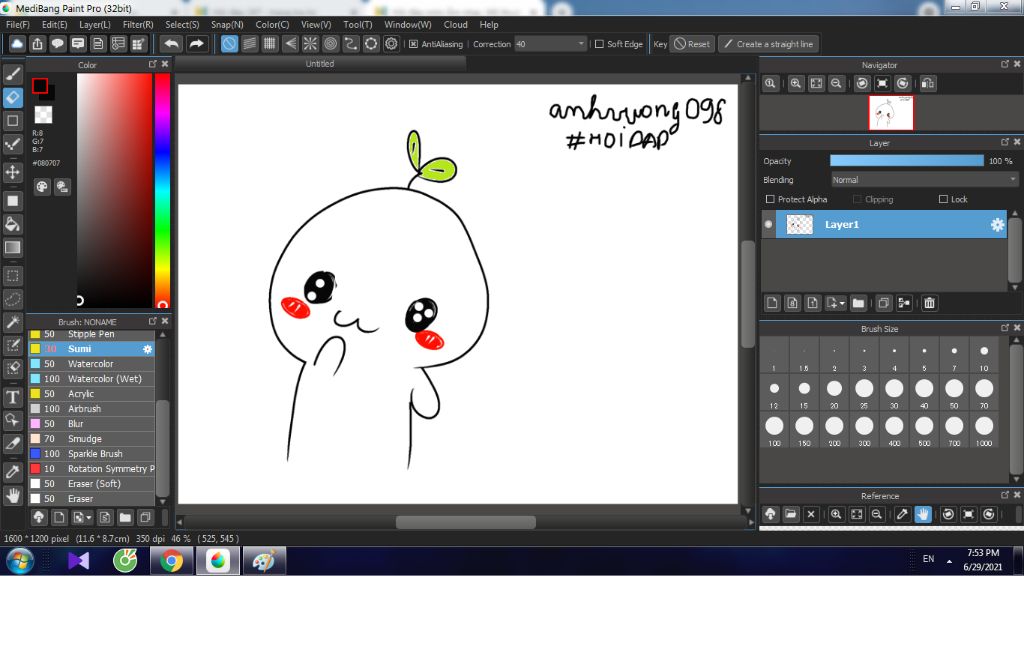The image size is (1024, 661).
Task: Zoom out in Navigator panel
Action: (836, 84)
